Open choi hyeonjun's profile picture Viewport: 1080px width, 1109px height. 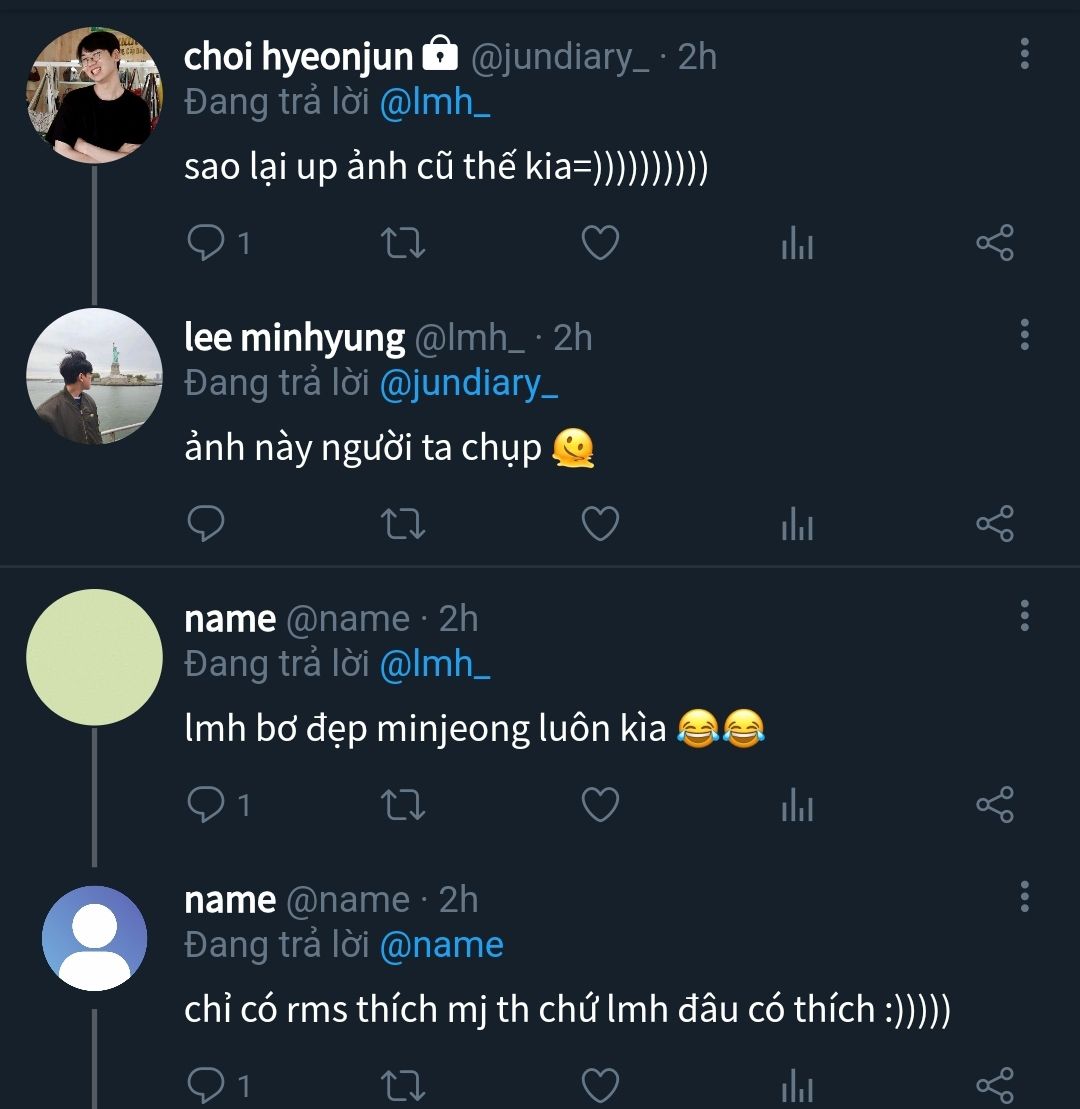94,95
